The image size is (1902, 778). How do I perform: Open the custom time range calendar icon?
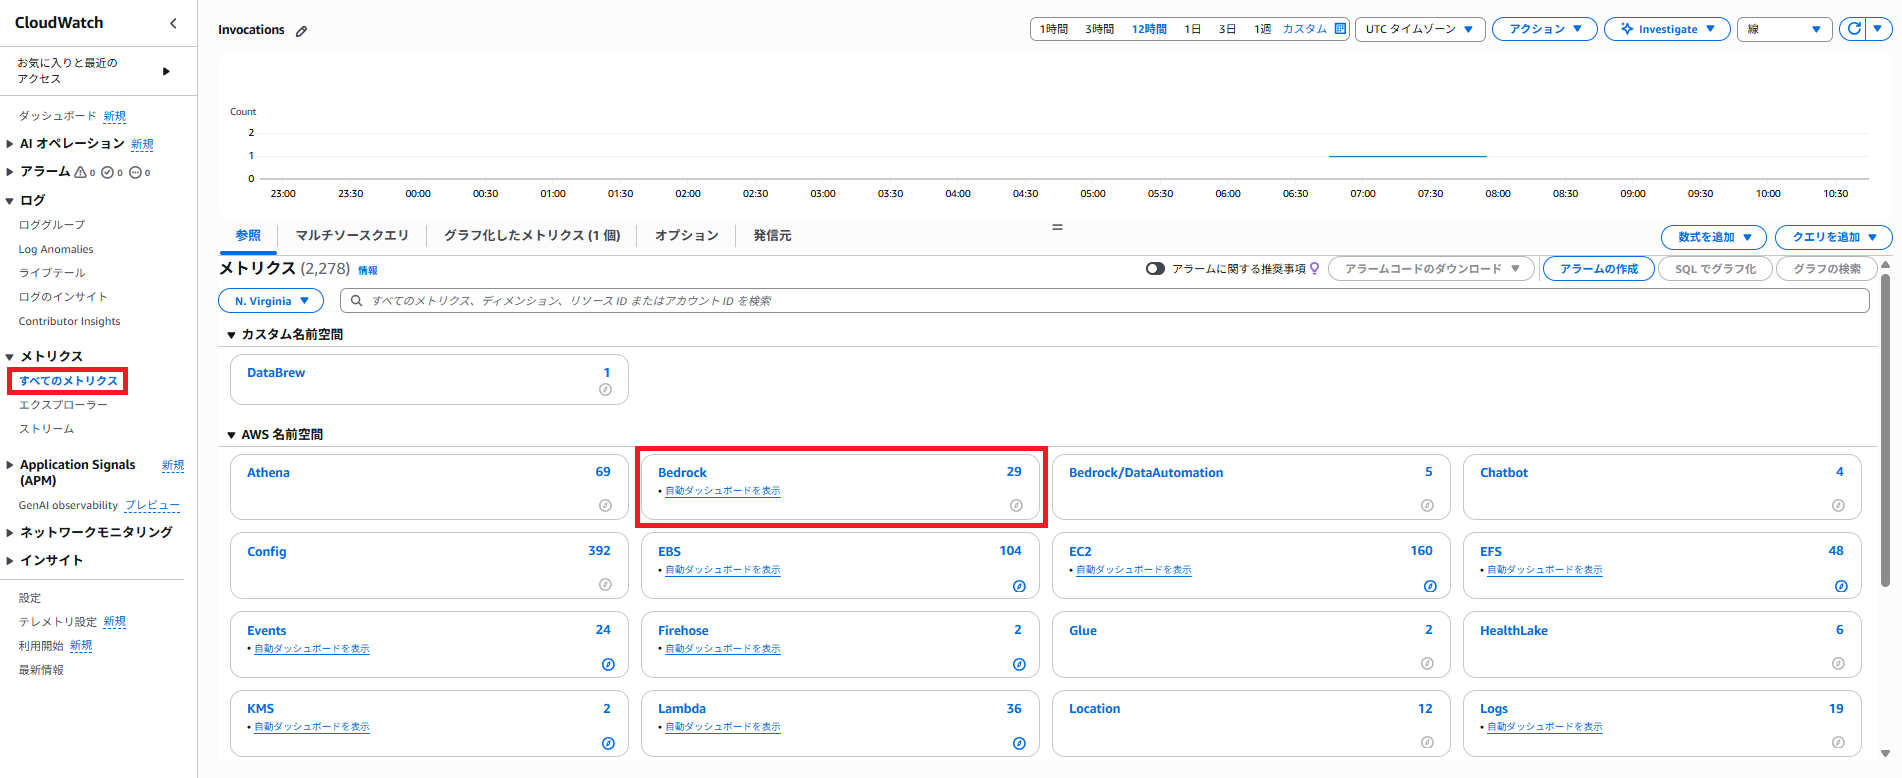pyautogui.click(x=1340, y=29)
